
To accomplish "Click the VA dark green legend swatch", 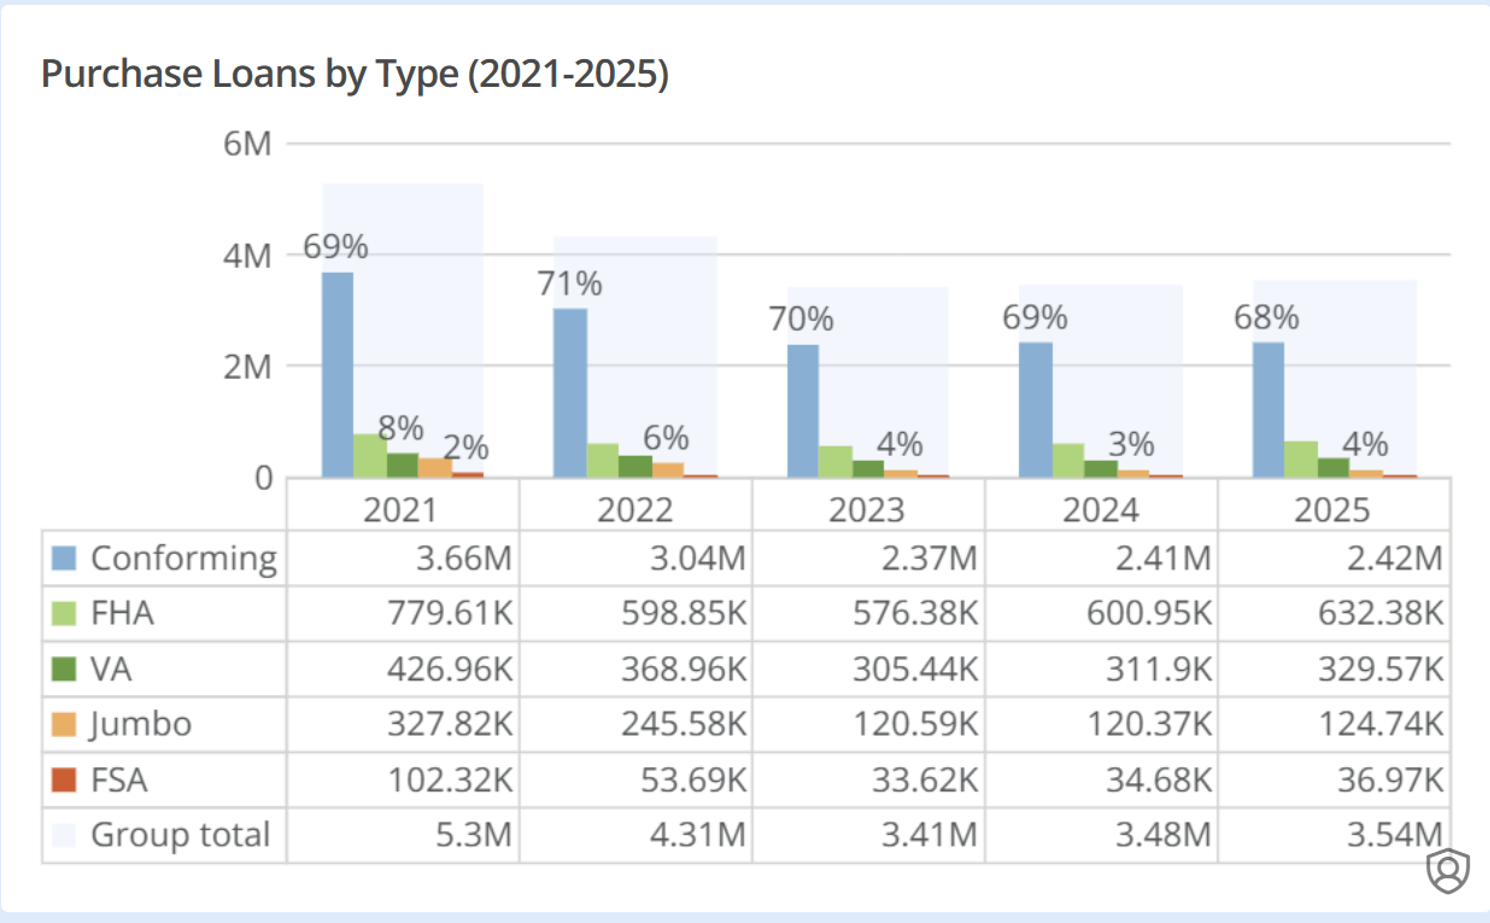I will pos(64,669).
